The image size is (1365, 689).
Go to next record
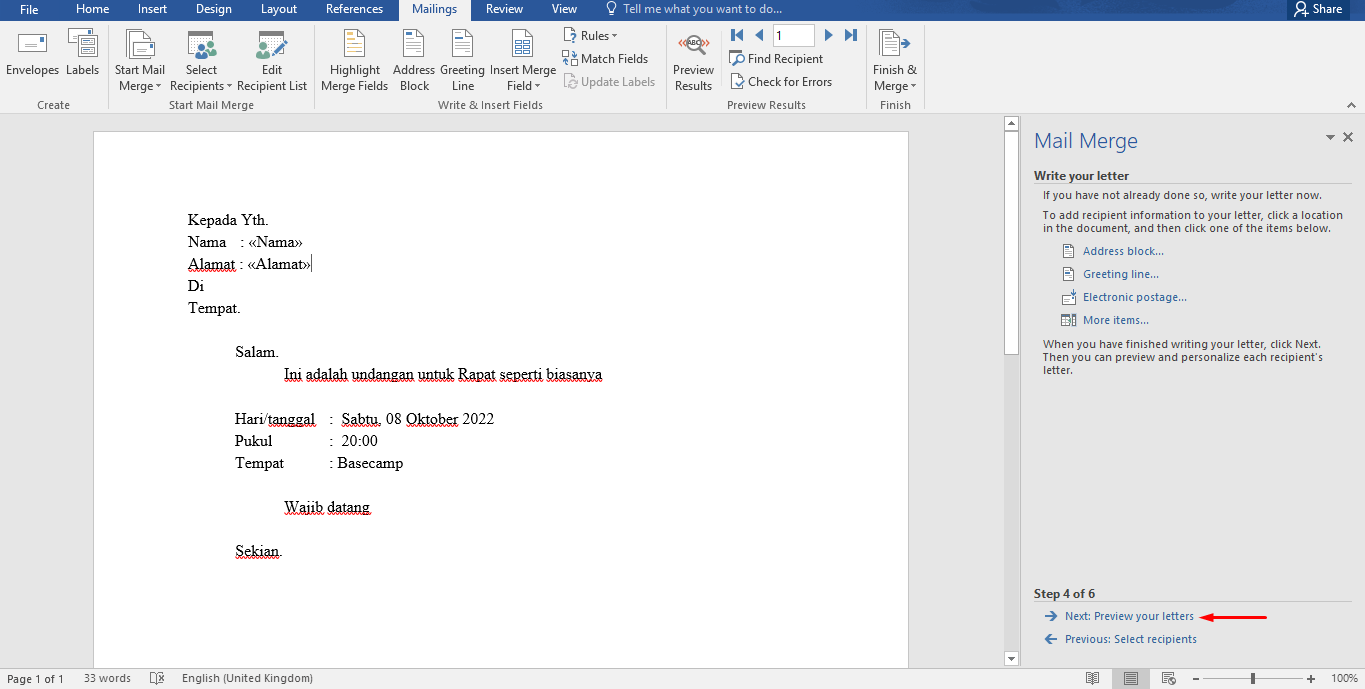pos(828,35)
